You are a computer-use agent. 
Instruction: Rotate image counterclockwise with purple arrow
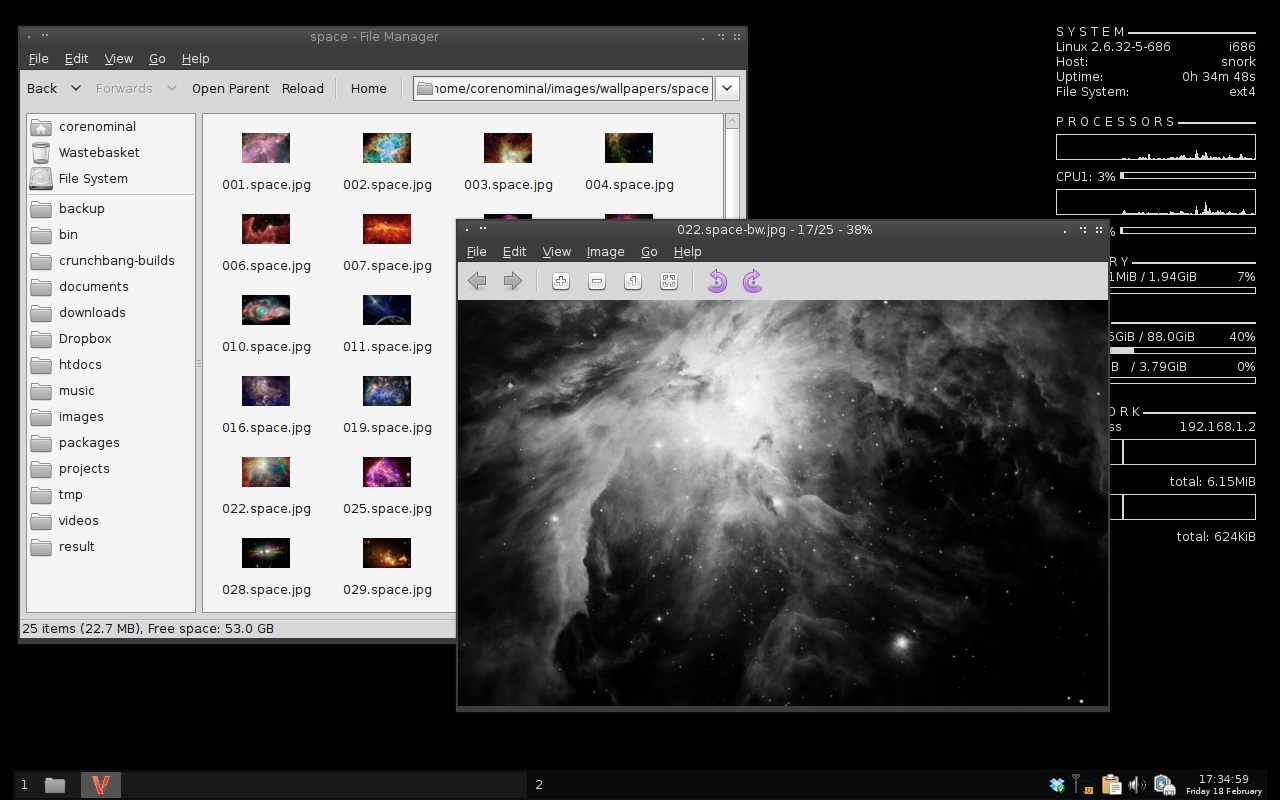coord(716,282)
